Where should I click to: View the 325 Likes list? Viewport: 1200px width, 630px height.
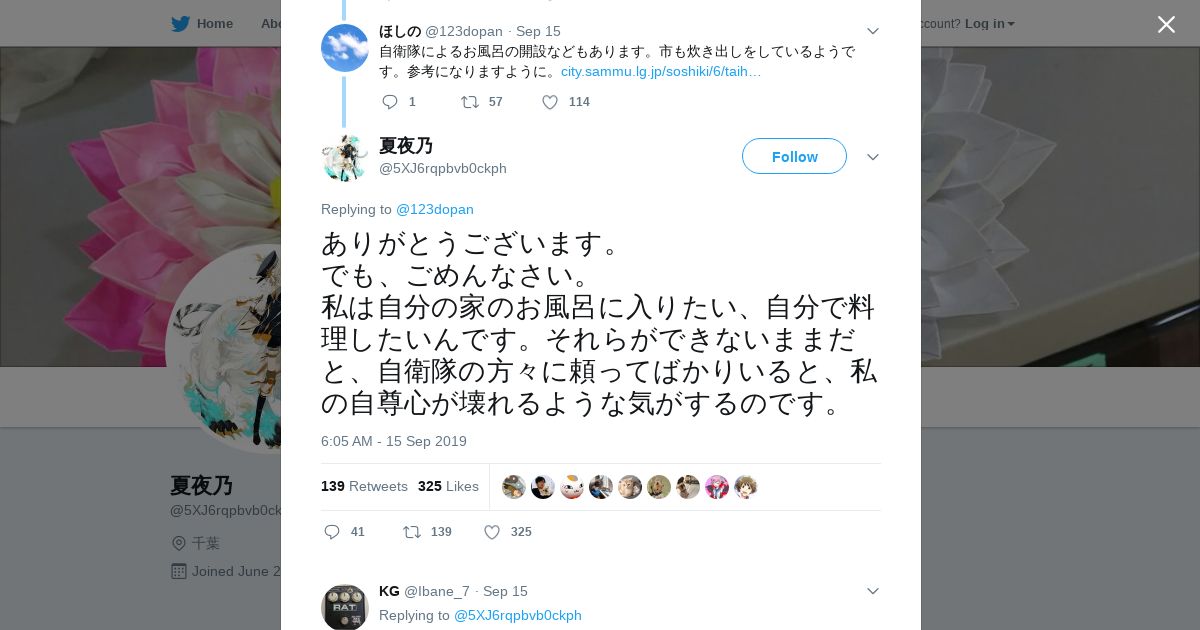448,486
